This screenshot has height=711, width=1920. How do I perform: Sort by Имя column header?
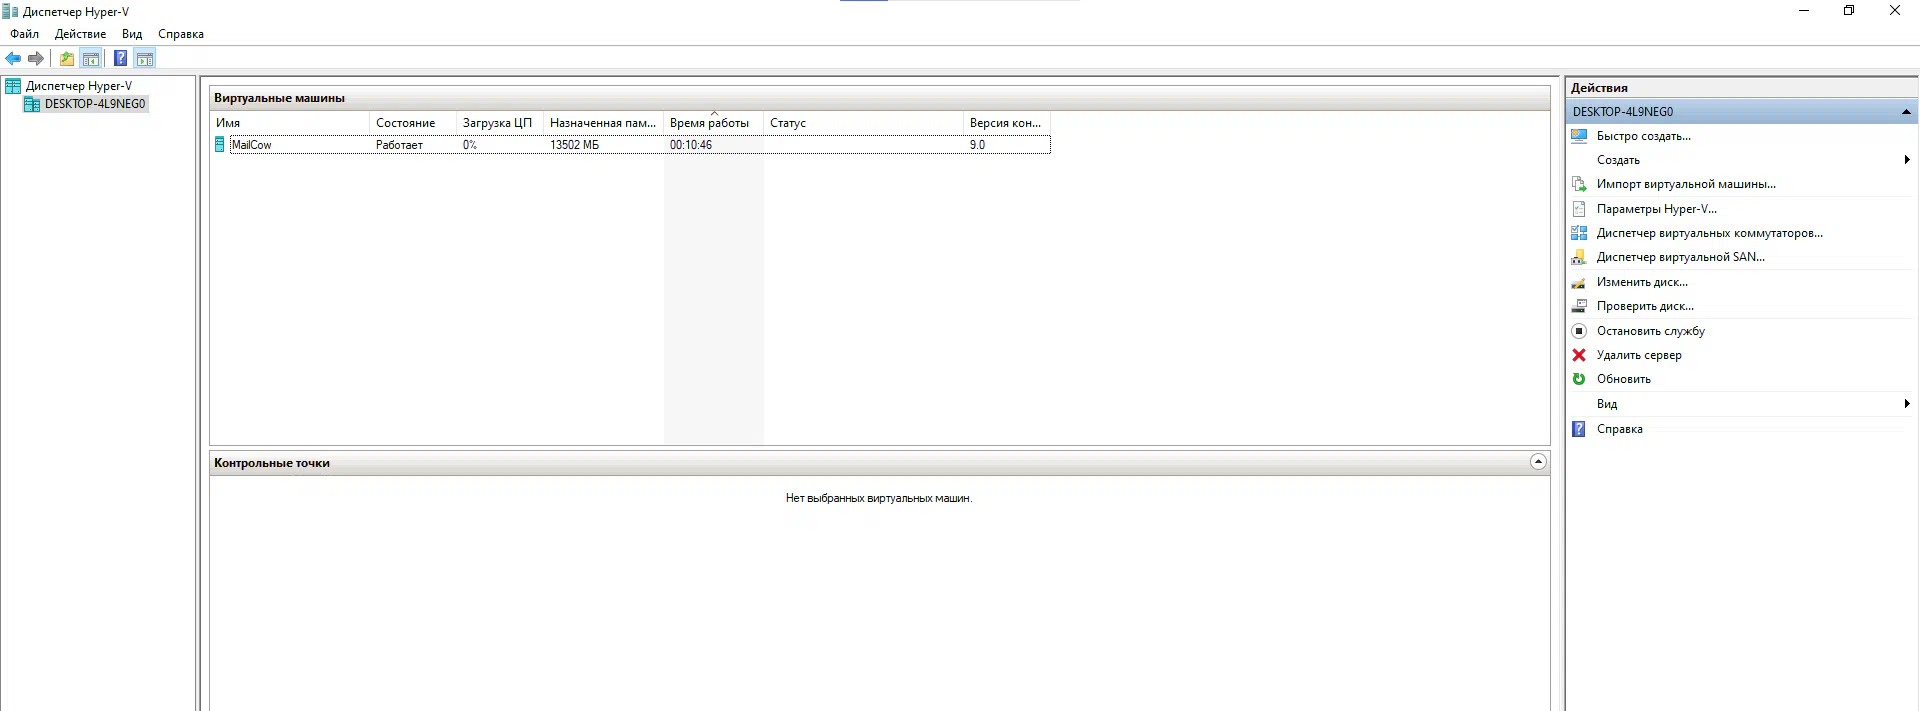point(290,123)
